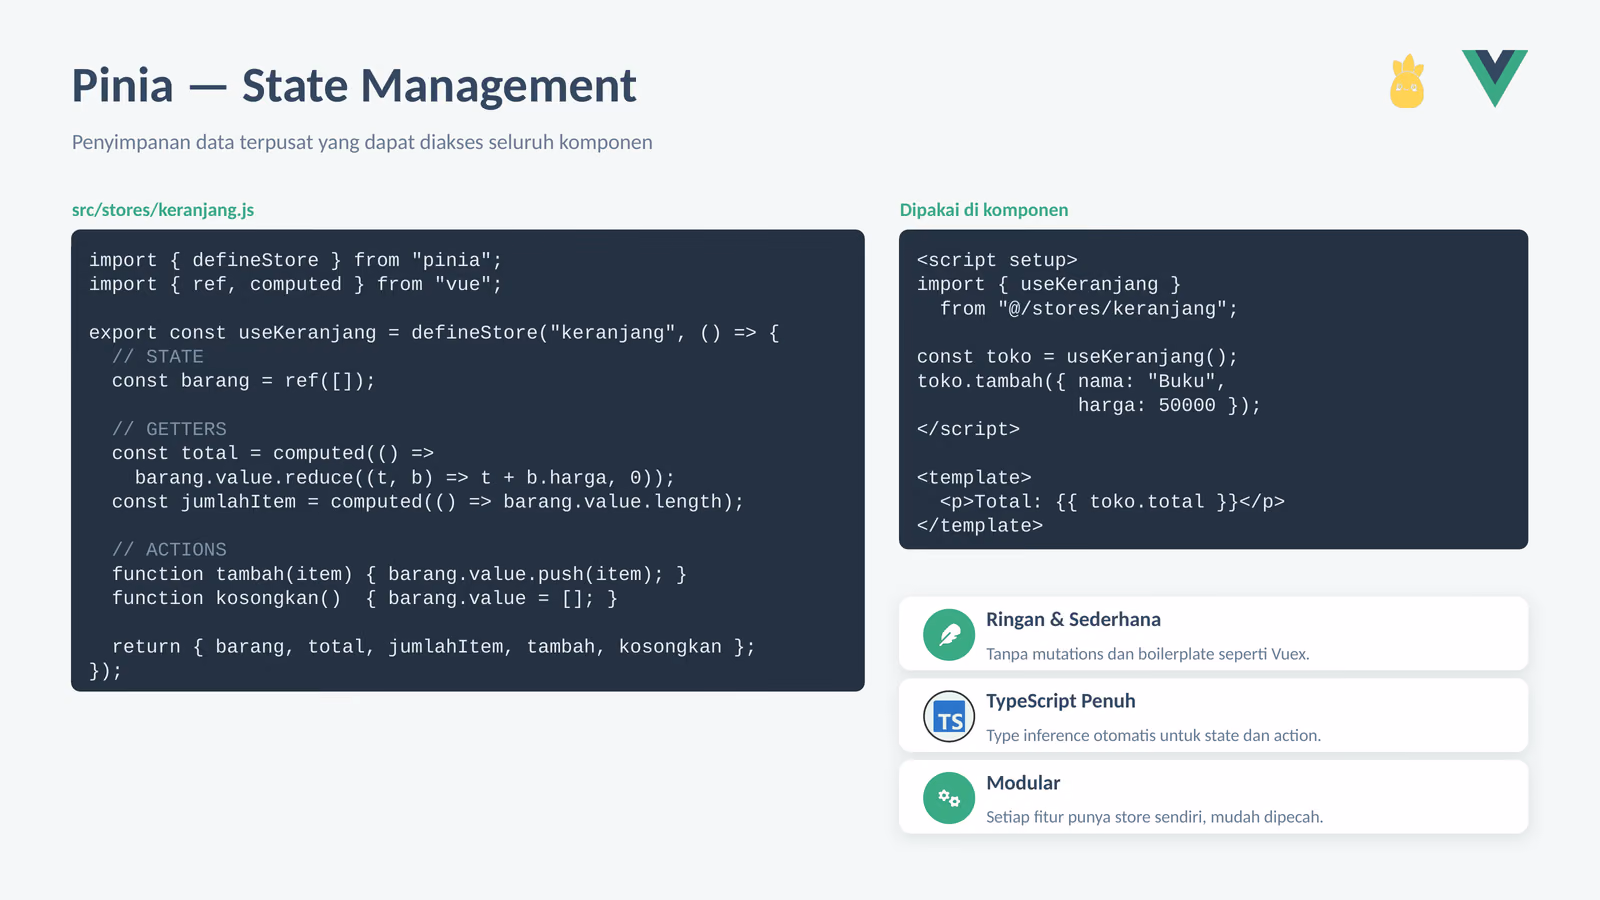Click the closing '</script>' tag
Image resolution: width=1600 pixels, height=900 pixels.
(969, 429)
